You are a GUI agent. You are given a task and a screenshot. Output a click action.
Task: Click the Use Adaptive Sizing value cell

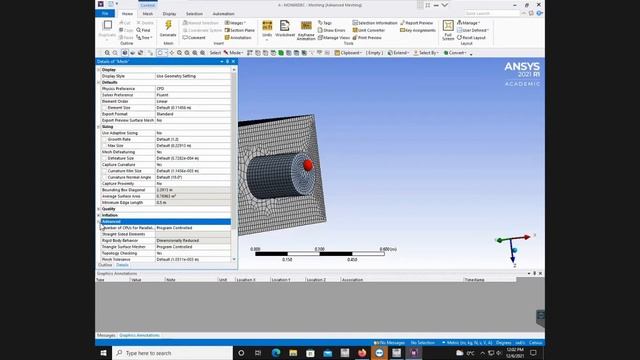(193, 133)
